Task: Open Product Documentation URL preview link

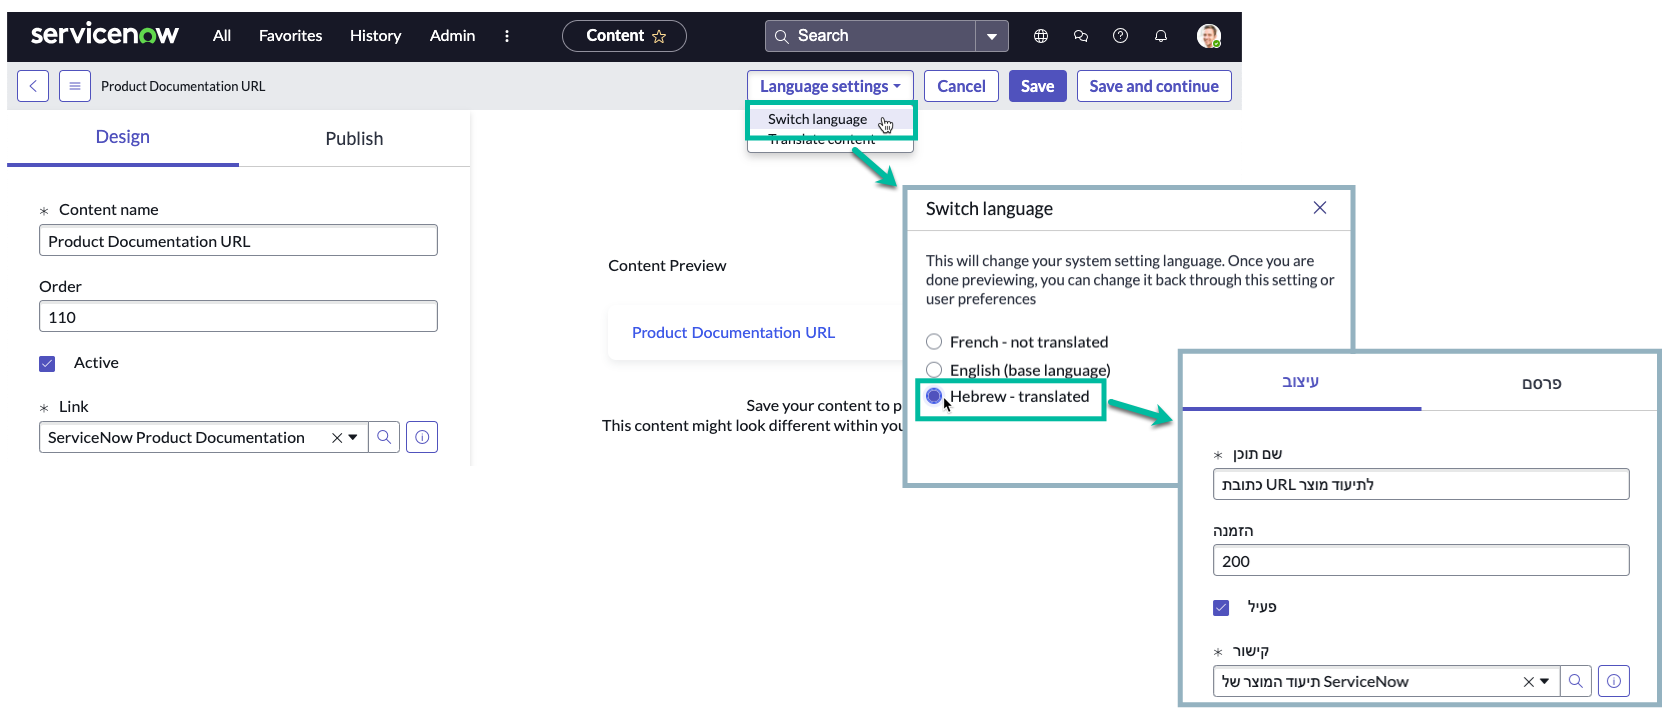Action: coord(733,333)
